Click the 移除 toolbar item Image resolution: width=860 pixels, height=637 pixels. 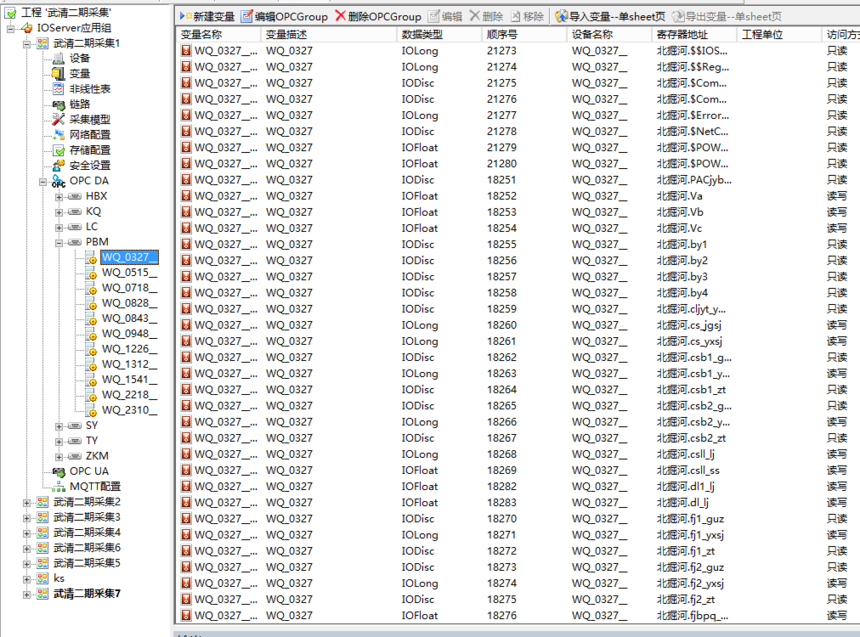[527, 16]
